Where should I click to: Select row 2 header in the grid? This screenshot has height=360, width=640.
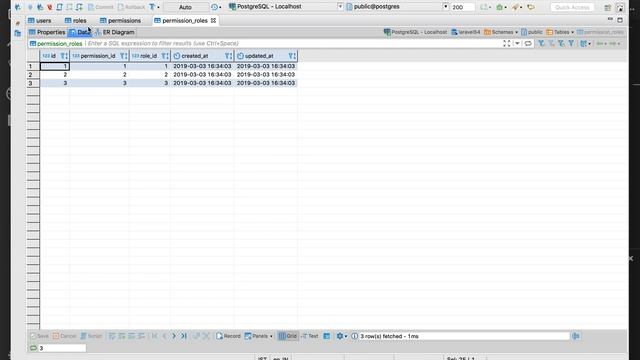tap(33, 75)
